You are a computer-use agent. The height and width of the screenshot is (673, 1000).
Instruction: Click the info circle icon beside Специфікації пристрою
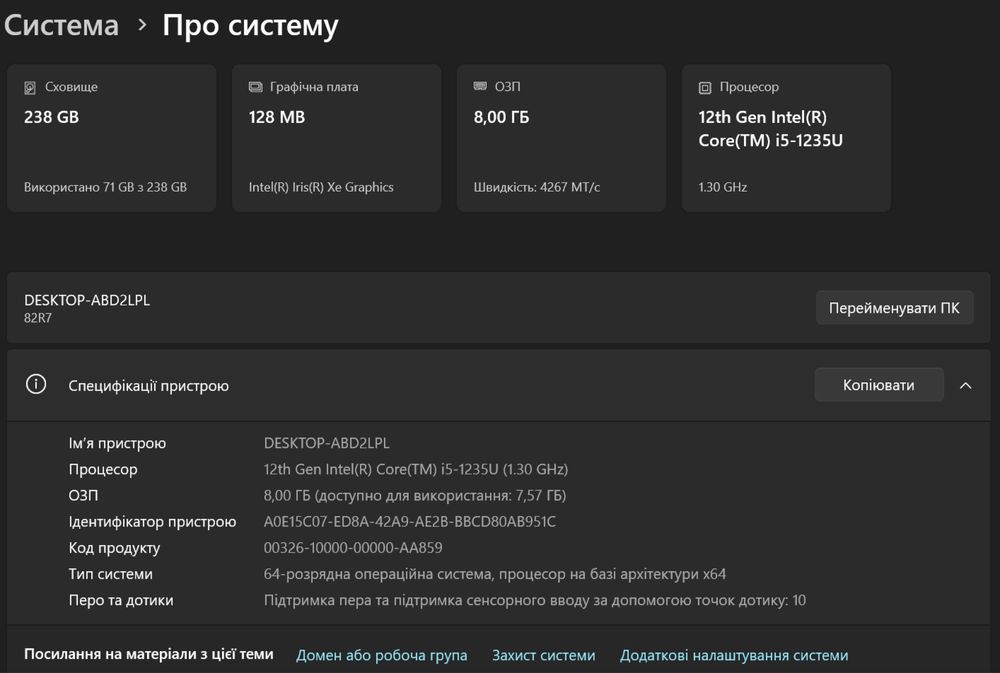[x=36, y=384]
